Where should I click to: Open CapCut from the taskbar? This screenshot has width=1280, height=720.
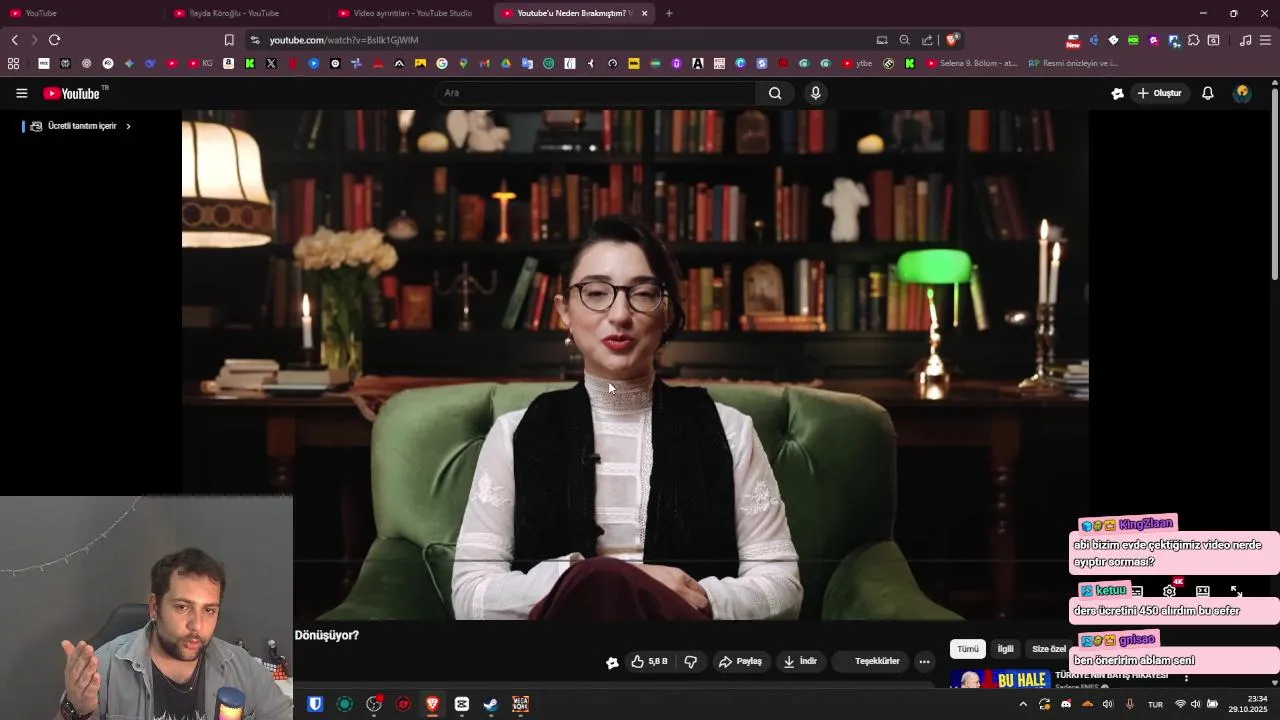[x=462, y=704]
